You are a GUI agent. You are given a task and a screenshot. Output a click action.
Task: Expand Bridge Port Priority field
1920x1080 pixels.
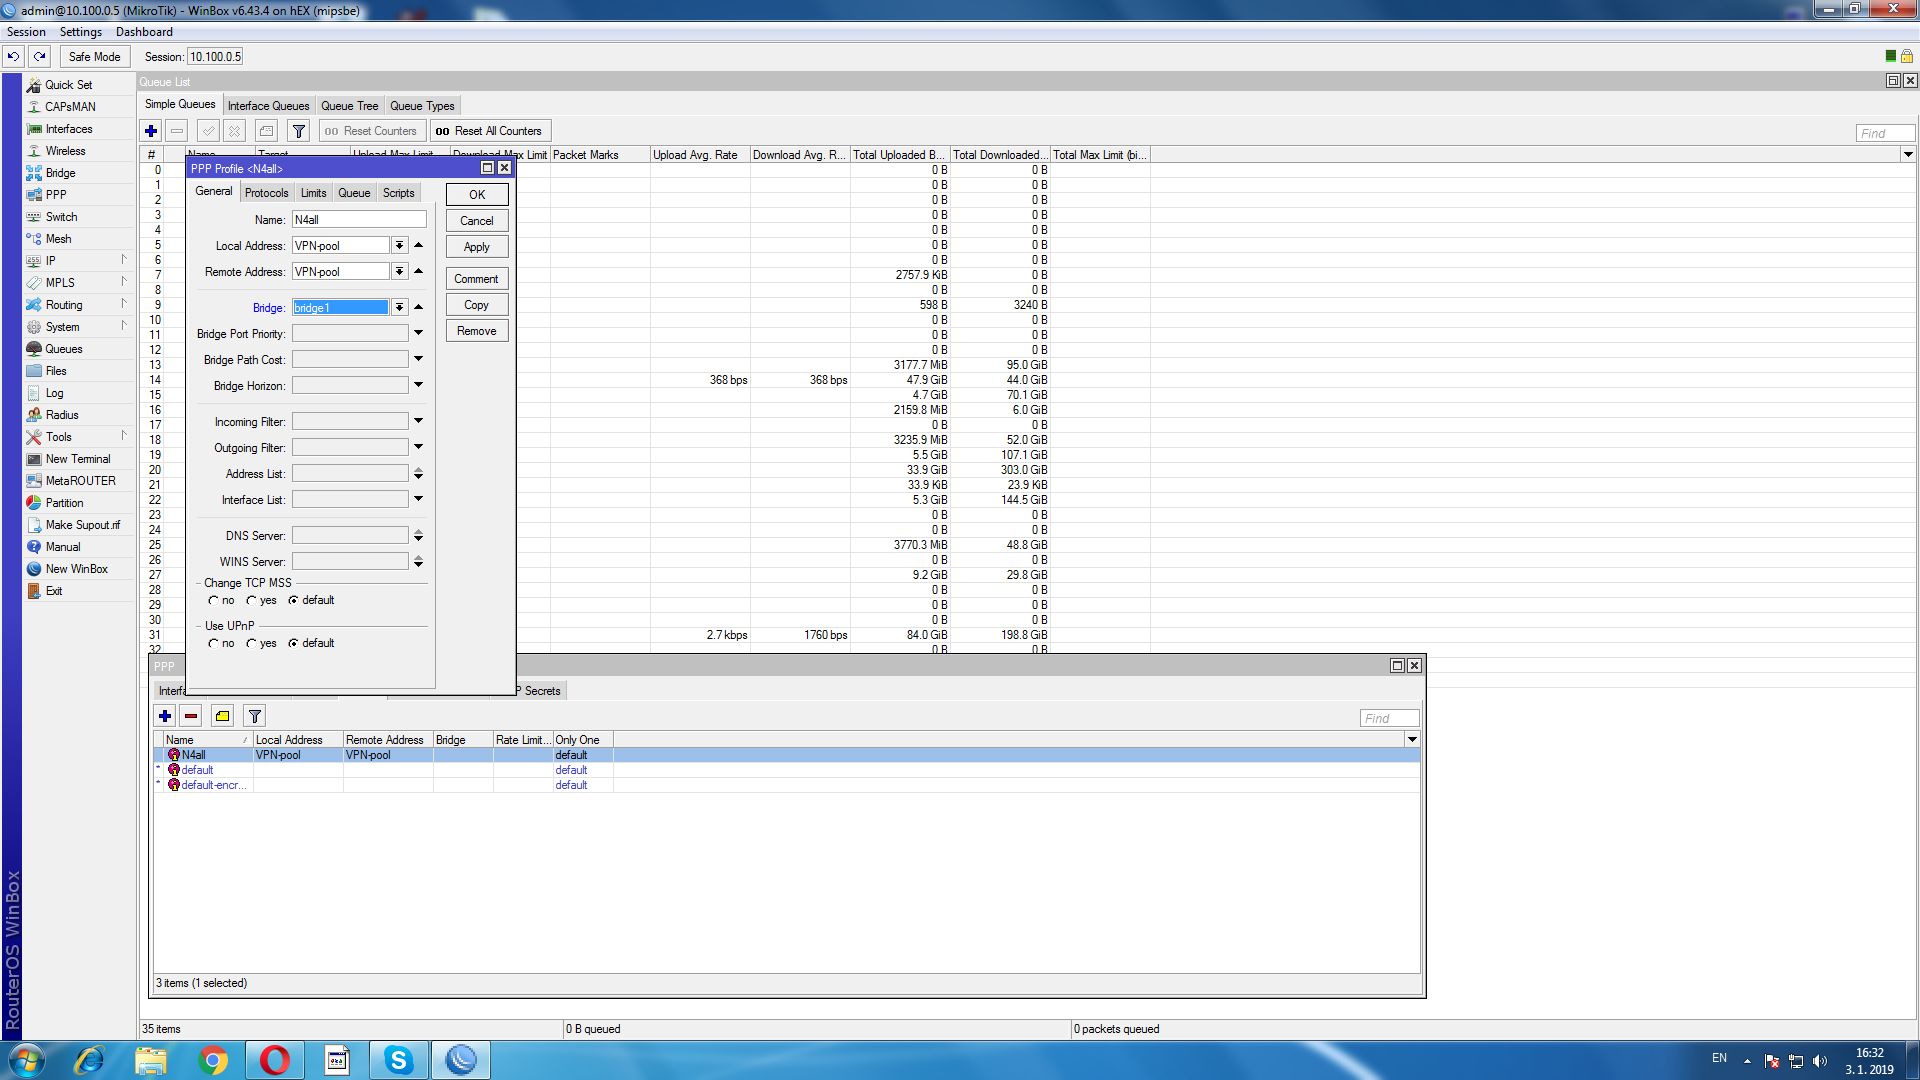coord(418,334)
